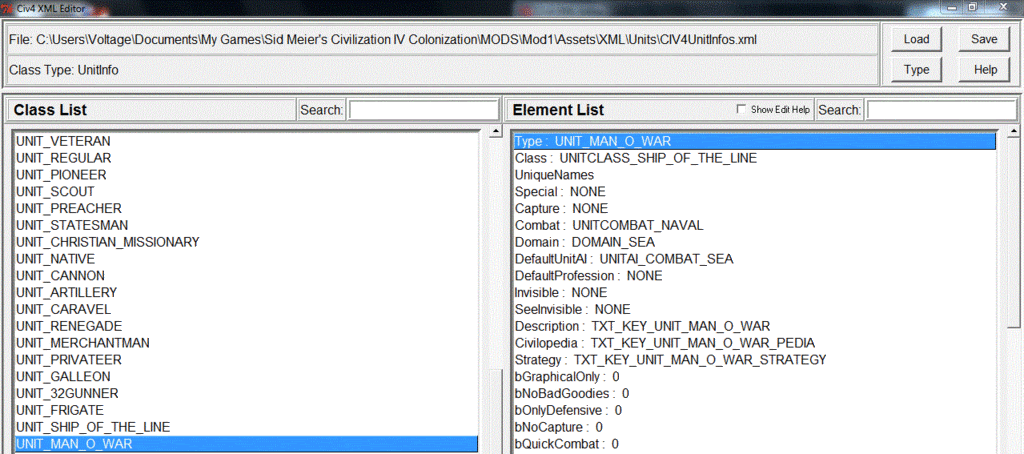Select the Combat: UNITCOMBAT_NAVAL element

[754, 225]
